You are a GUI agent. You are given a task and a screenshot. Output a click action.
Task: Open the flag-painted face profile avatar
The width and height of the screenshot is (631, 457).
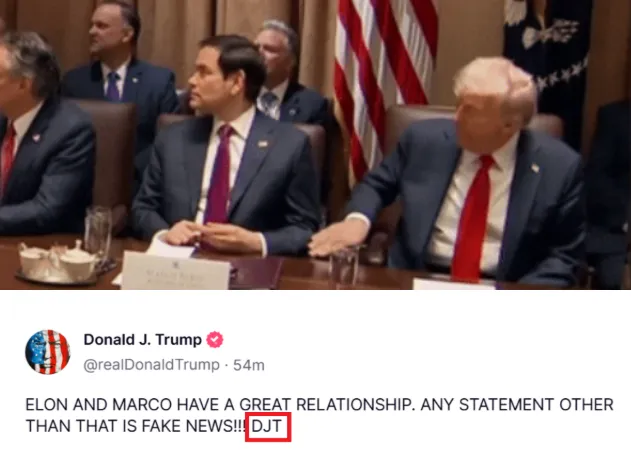48,352
